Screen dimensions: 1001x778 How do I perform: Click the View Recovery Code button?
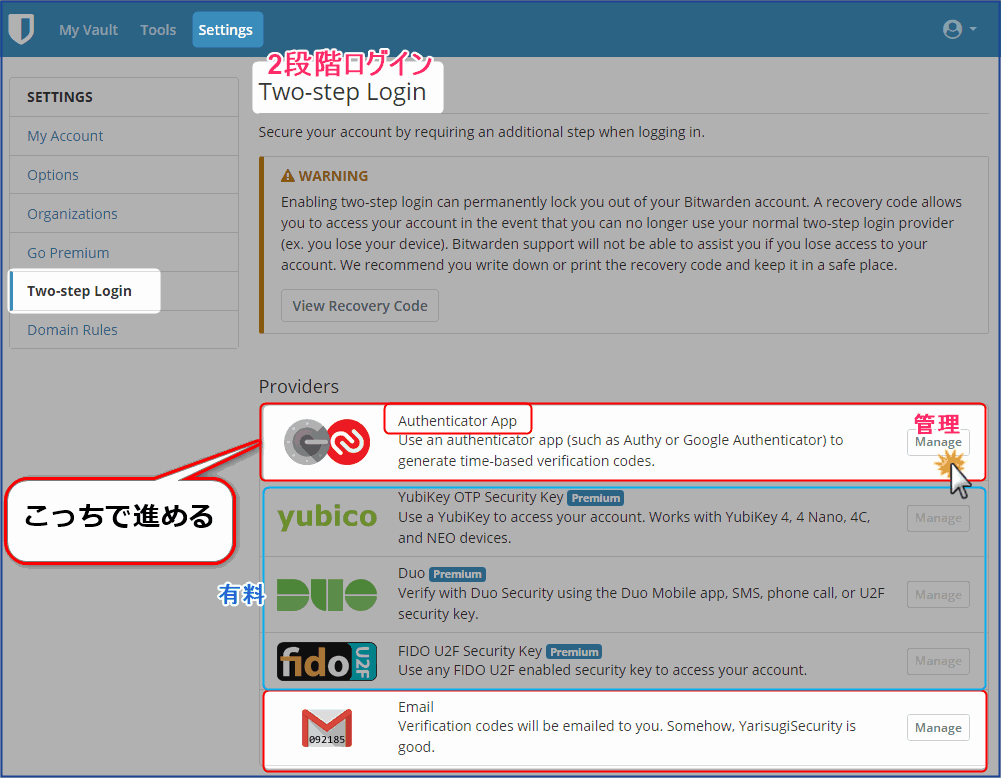coord(359,306)
